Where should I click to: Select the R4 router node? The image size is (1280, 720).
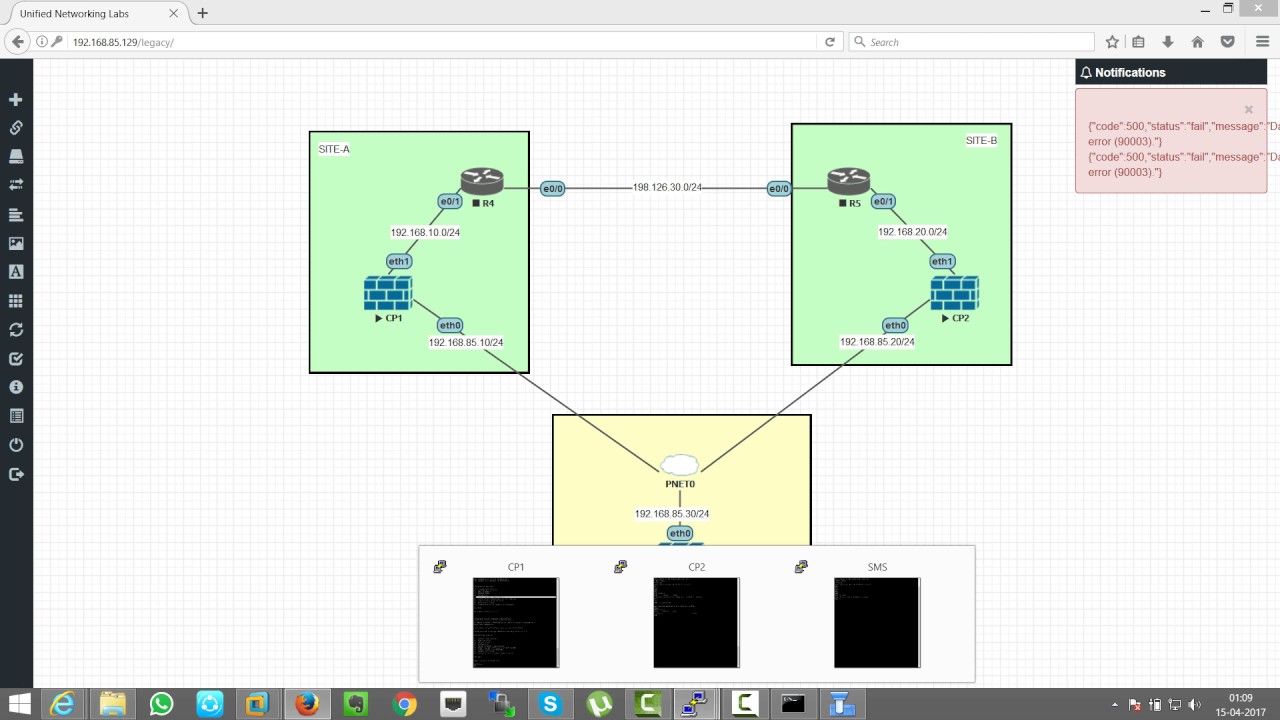pos(482,181)
